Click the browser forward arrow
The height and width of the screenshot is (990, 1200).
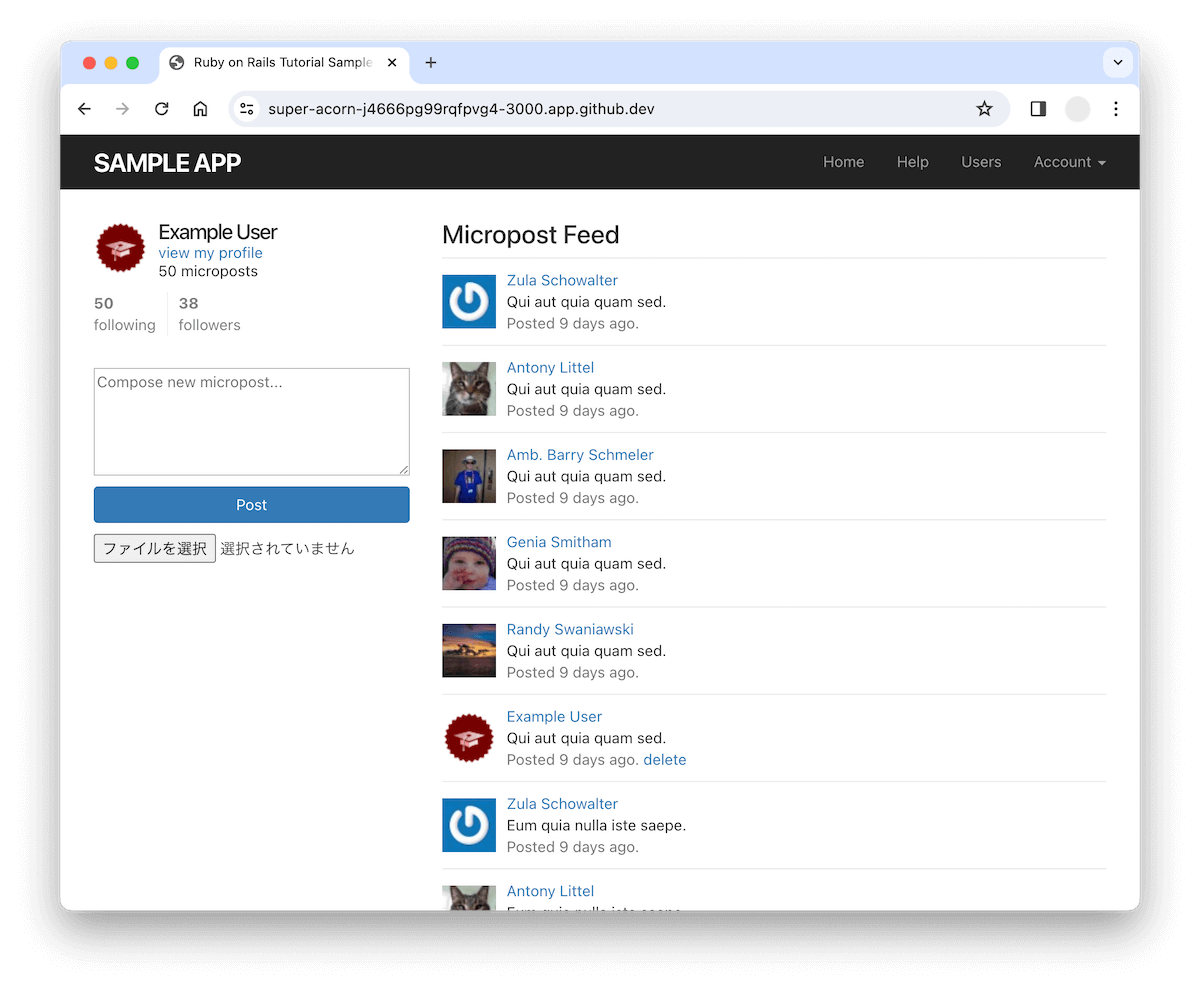point(123,109)
